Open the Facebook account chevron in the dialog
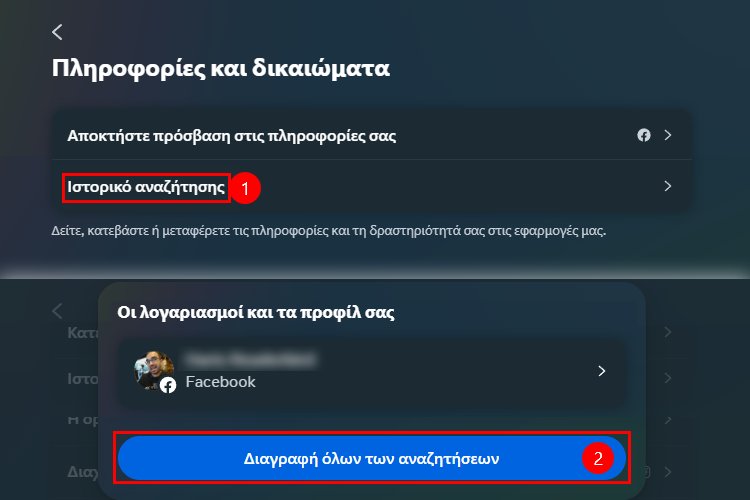The width and height of the screenshot is (750, 500). 602,371
